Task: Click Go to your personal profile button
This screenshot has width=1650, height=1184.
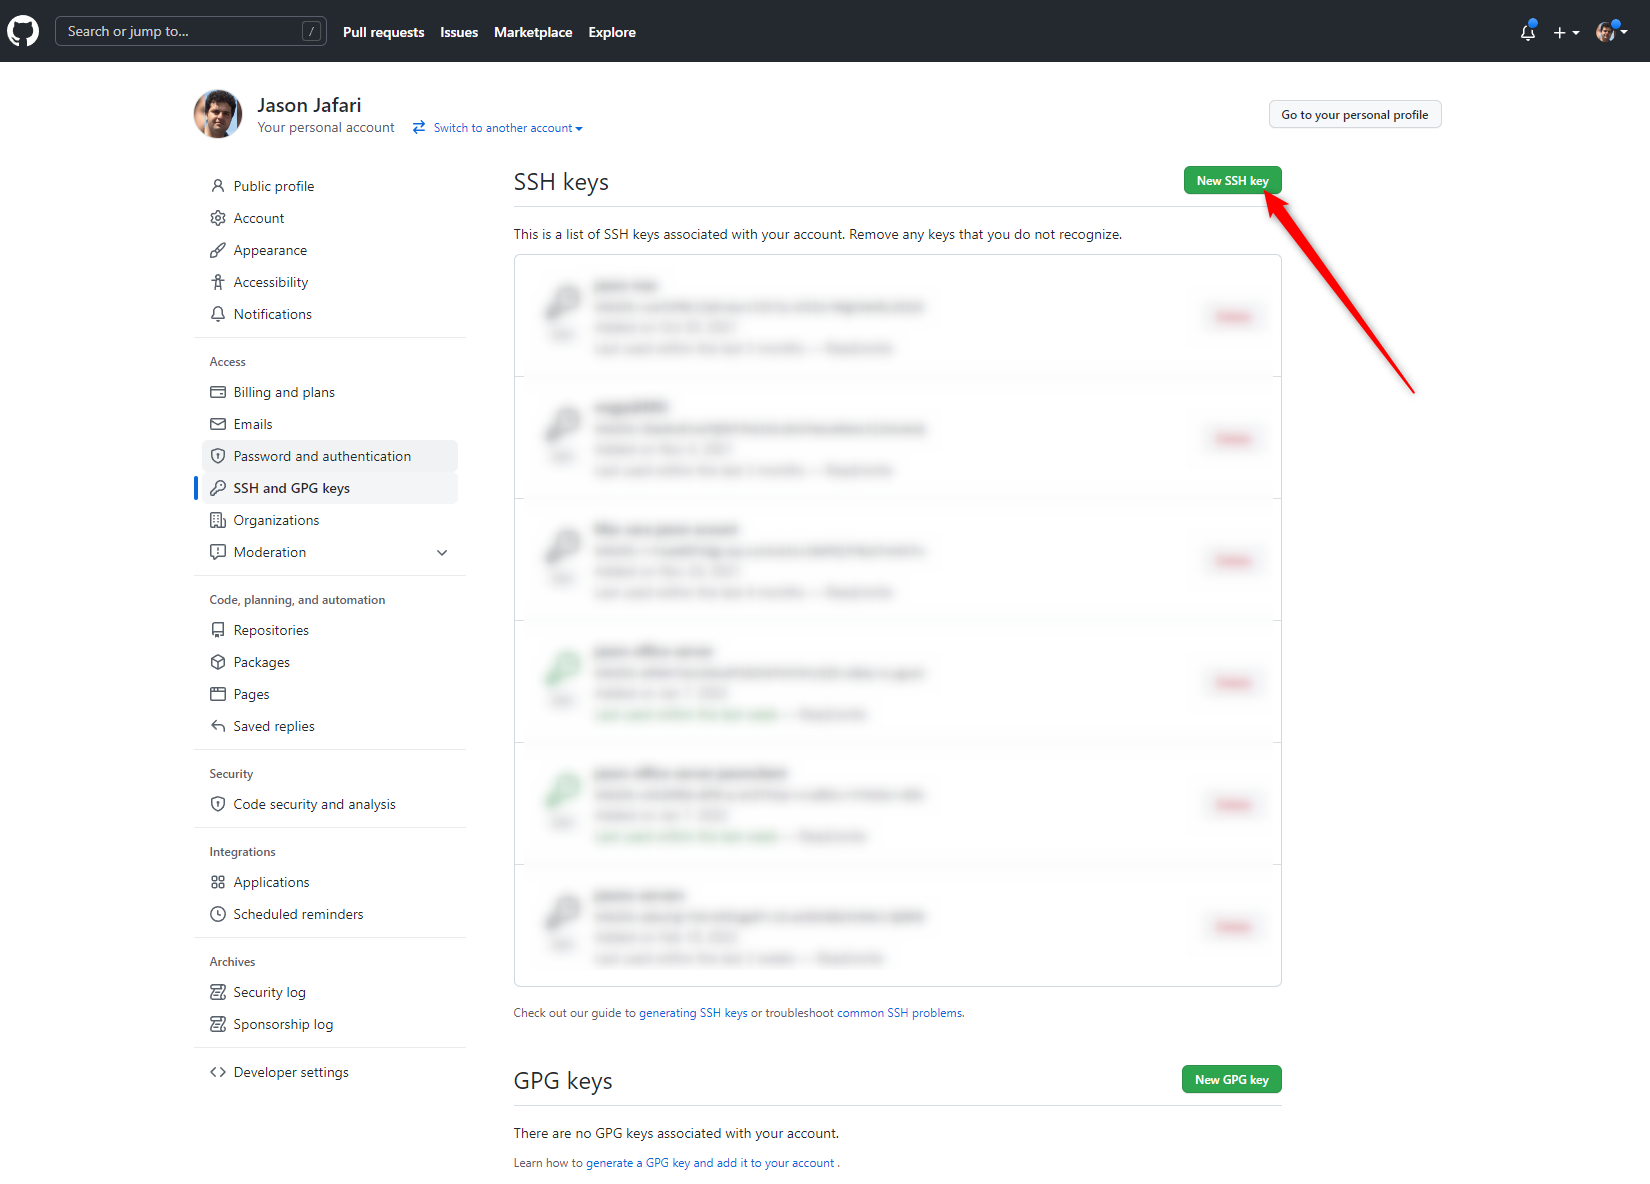Action: coord(1355,114)
